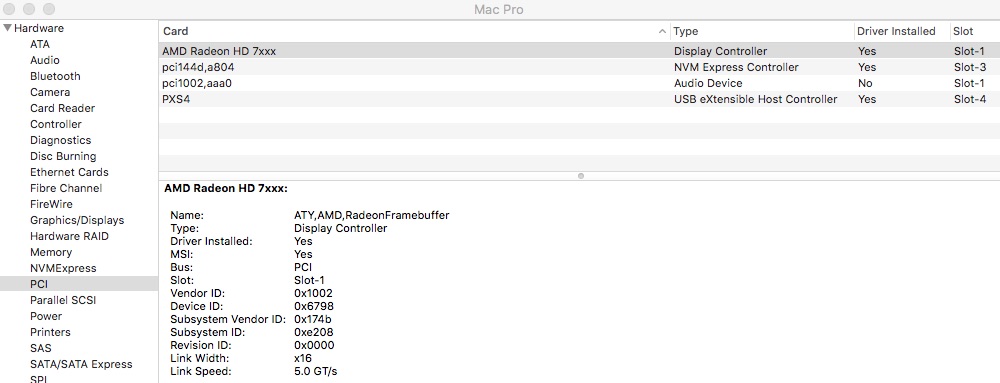The width and height of the screenshot is (1000, 383).
Task: Select the AMD Radeon HD 7xxx row
Action: 579,51
